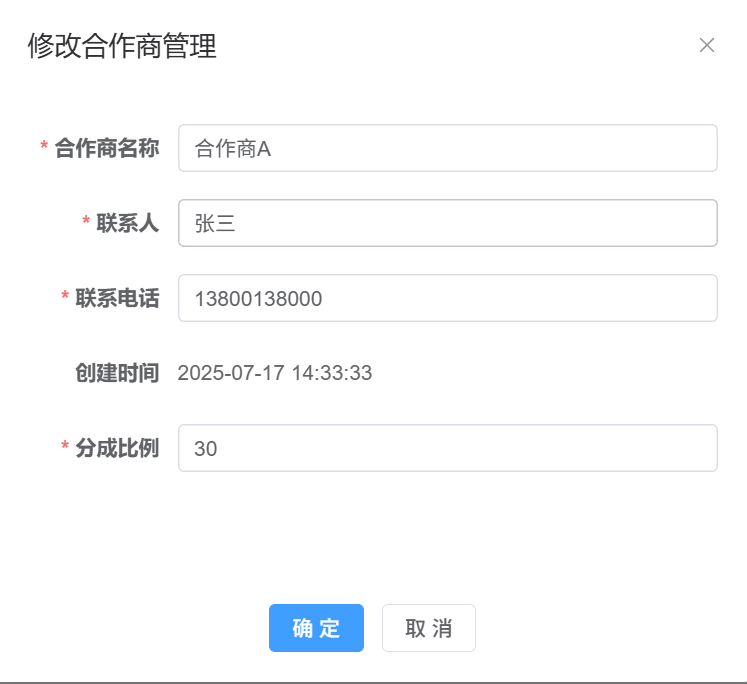Click the 确定 button to confirm
This screenshot has width=747, height=684.
[316, 628]
